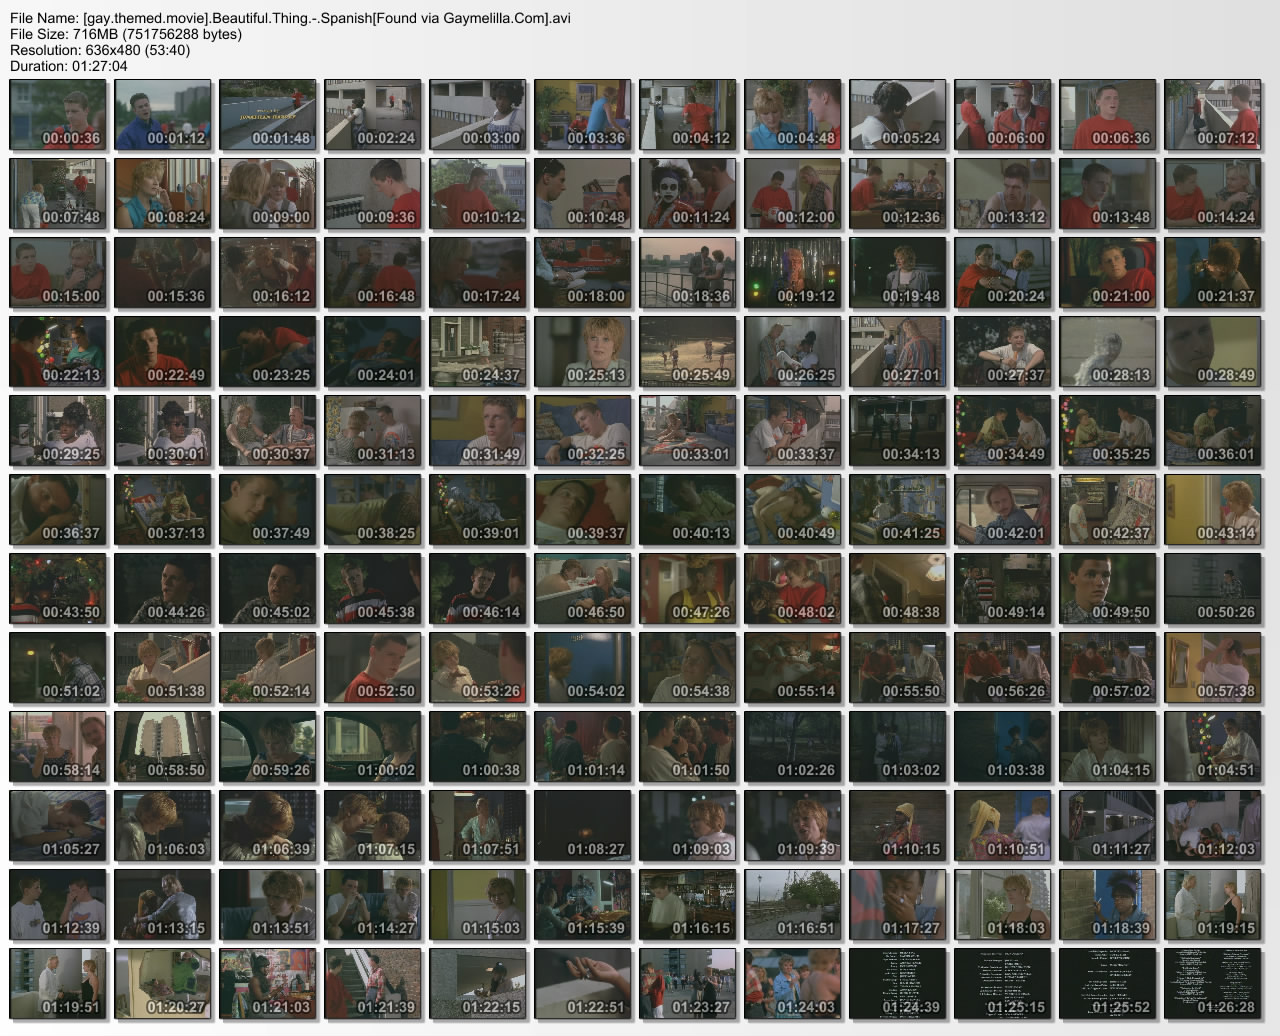Click the thumbnail timestamped 00:00:36
Screen dimensions: 1280x1036
58,115
